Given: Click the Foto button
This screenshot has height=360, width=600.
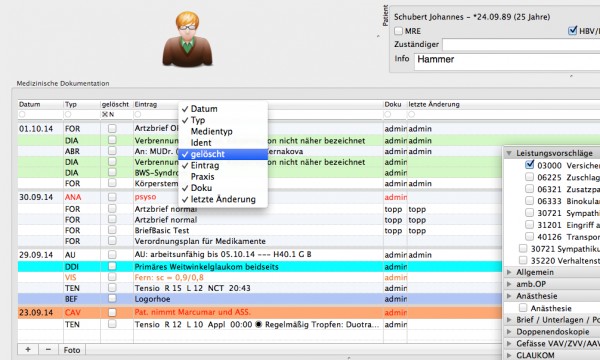Looking at the screenshot, I should click(x=72, y=350).
